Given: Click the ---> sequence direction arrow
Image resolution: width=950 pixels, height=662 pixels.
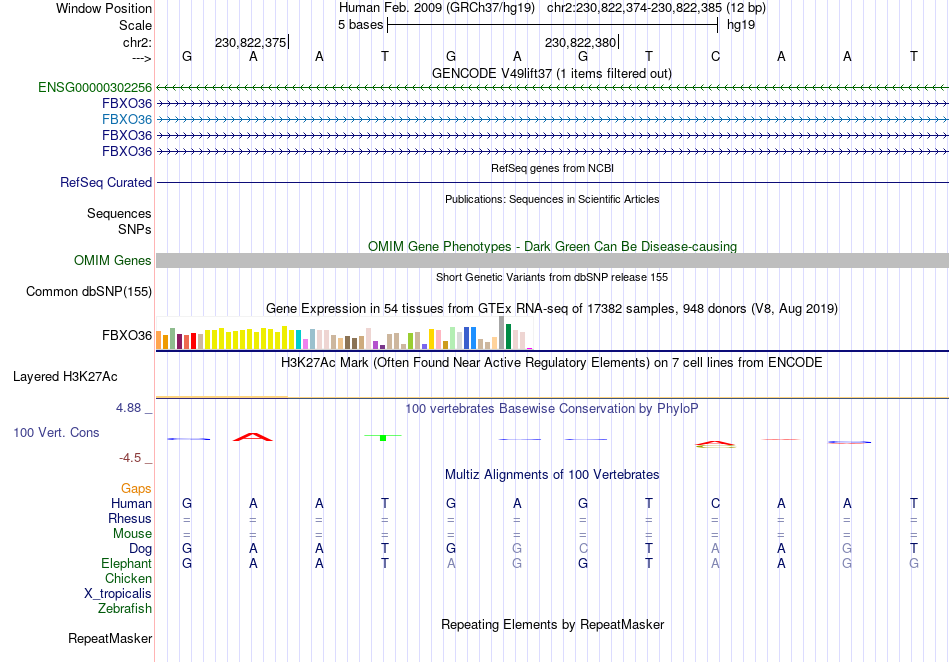Looking at the screenshot, I should tap(141, 58).
